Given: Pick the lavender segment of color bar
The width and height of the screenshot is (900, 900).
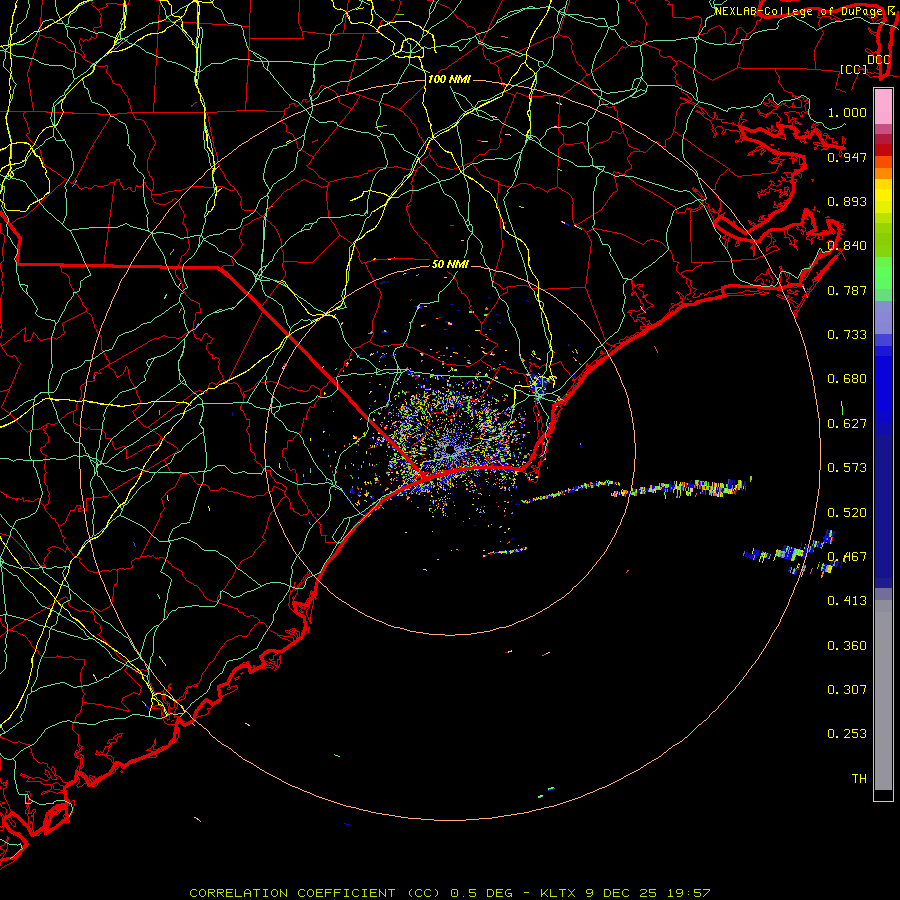Looking at the screenshot, I should (883, 318).
